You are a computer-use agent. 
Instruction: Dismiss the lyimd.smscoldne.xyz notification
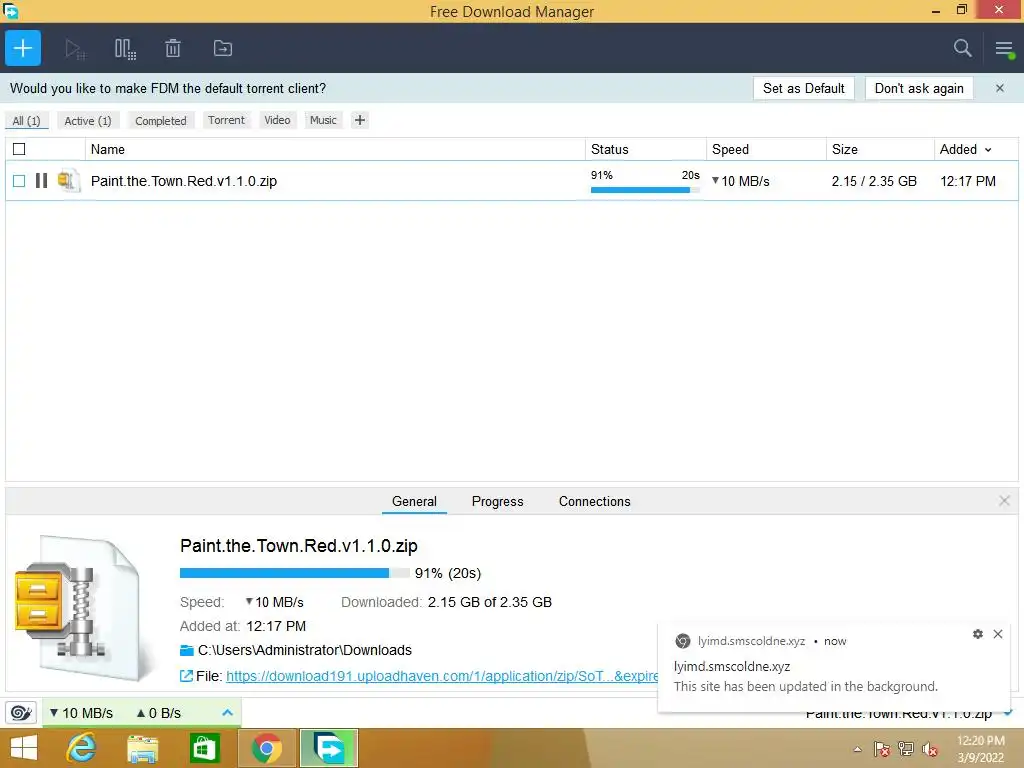tap(998, 634)
